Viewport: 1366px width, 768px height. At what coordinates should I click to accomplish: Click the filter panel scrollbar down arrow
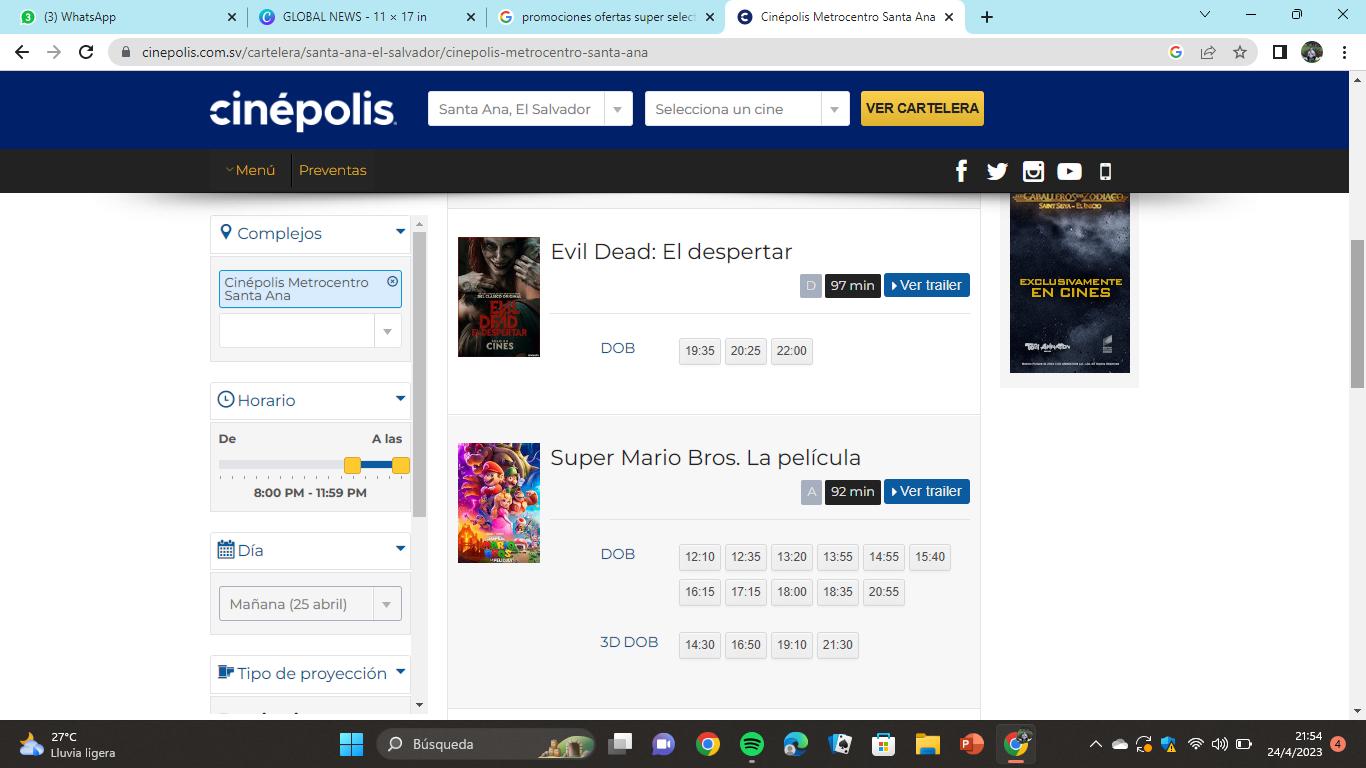pyautogui.click(x=420, y=705)
